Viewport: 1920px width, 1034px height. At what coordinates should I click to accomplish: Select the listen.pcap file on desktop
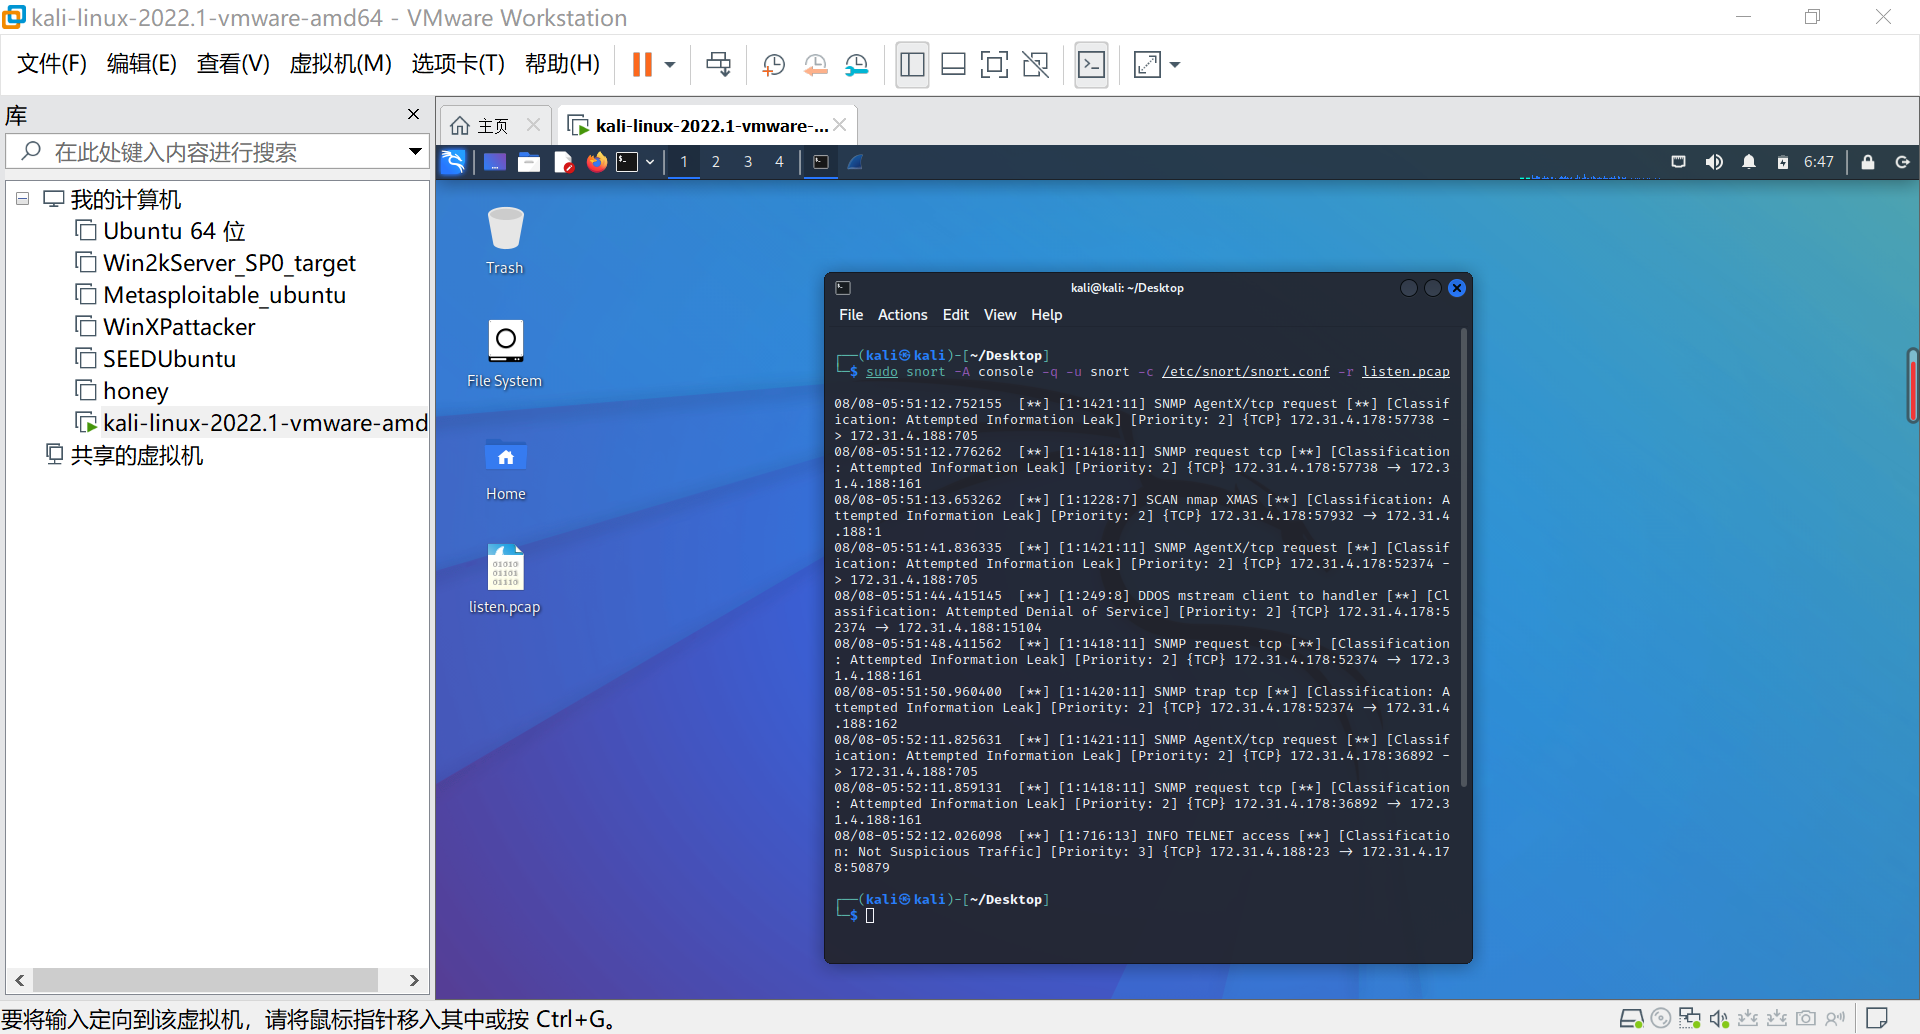[505, 580]
